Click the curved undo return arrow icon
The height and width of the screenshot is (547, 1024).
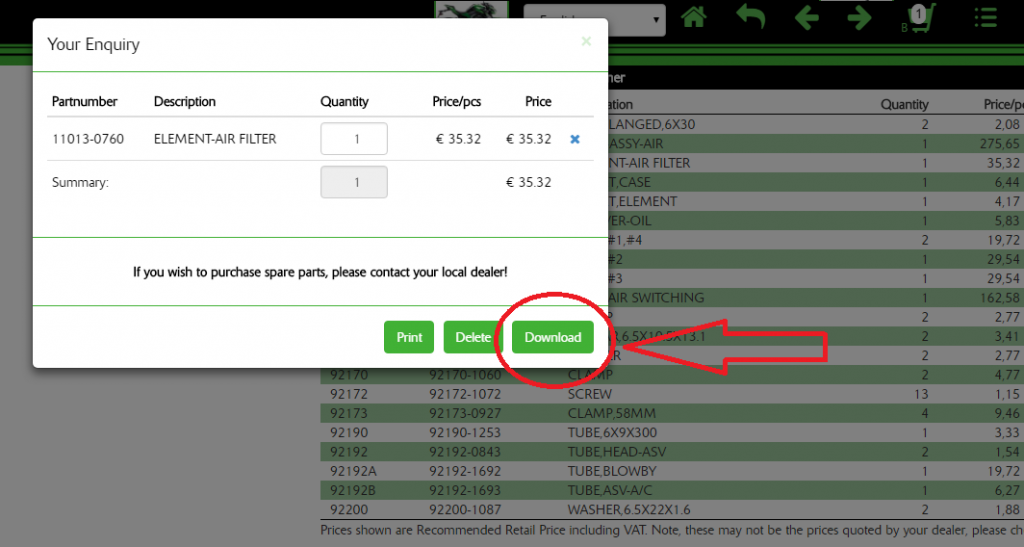tap(750, 18)
